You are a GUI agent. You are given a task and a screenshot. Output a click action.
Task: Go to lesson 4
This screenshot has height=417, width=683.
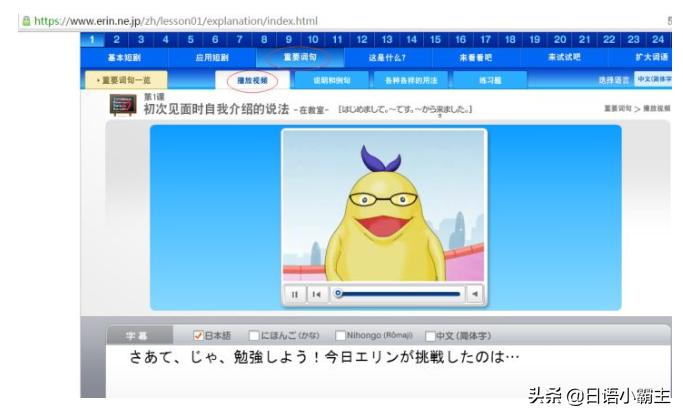pos(165,40)
